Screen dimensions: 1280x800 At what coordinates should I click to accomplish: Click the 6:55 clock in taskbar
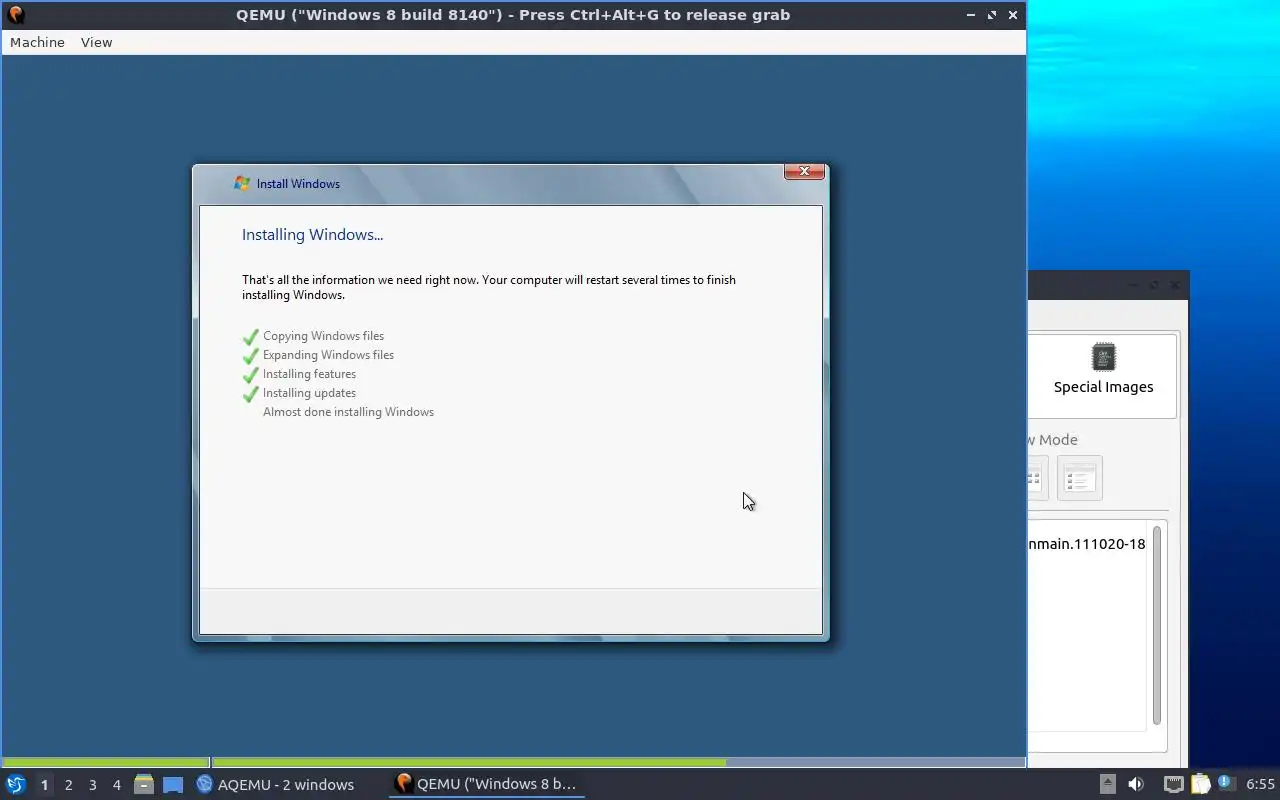(x=1260, y=784)
